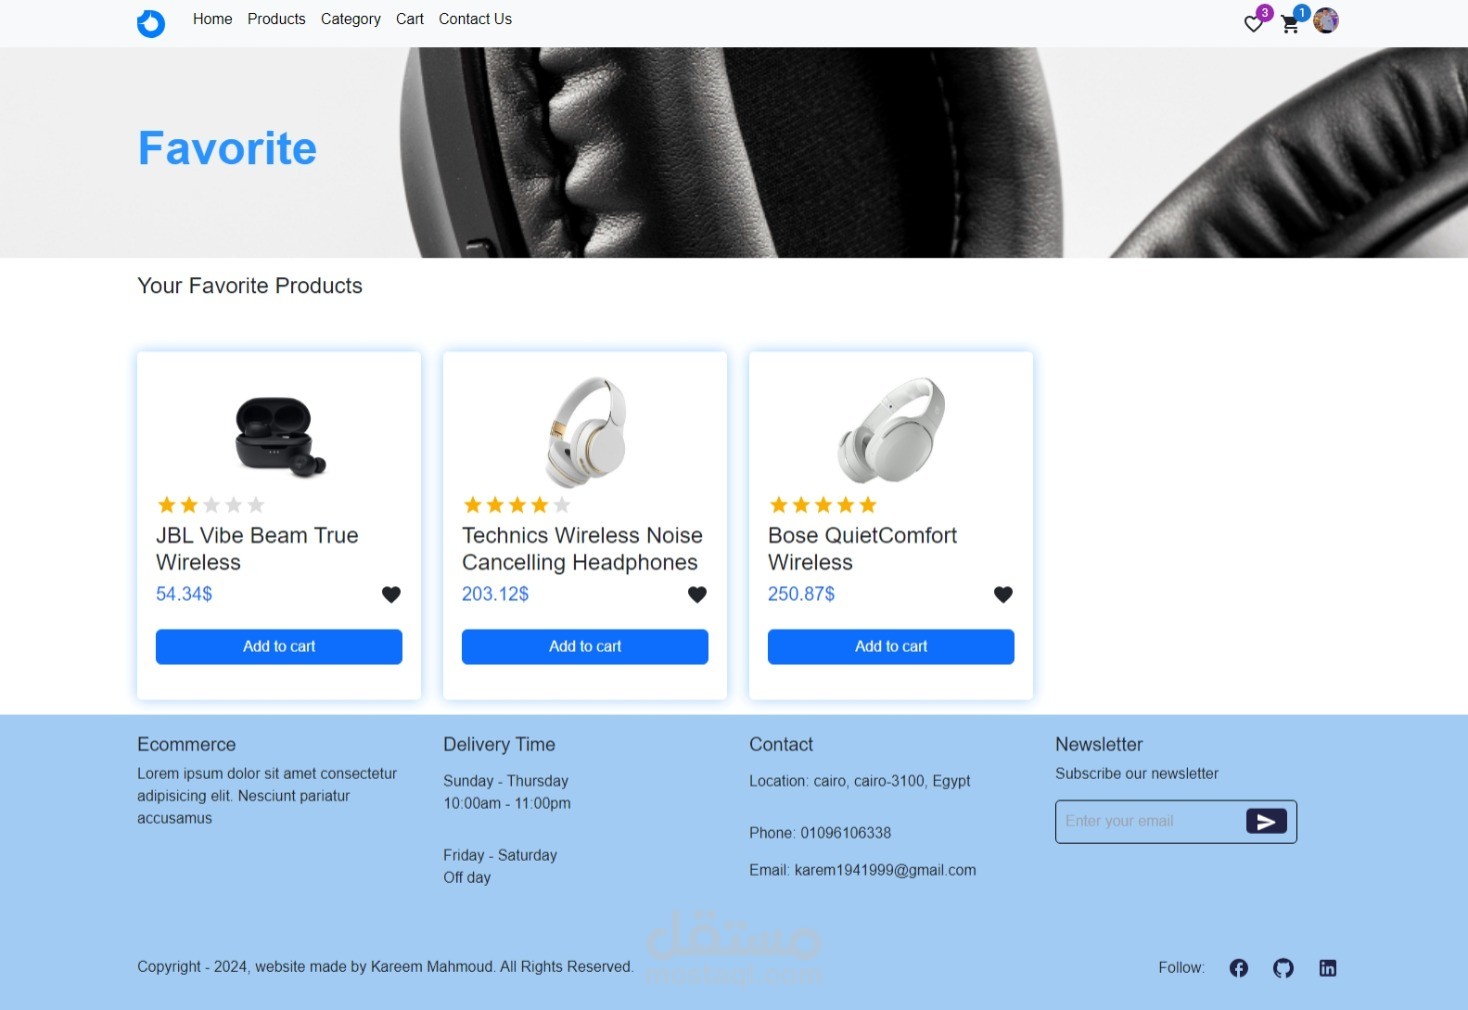Add Bose QuietComfort Wireless to cart

pos(891,646)
